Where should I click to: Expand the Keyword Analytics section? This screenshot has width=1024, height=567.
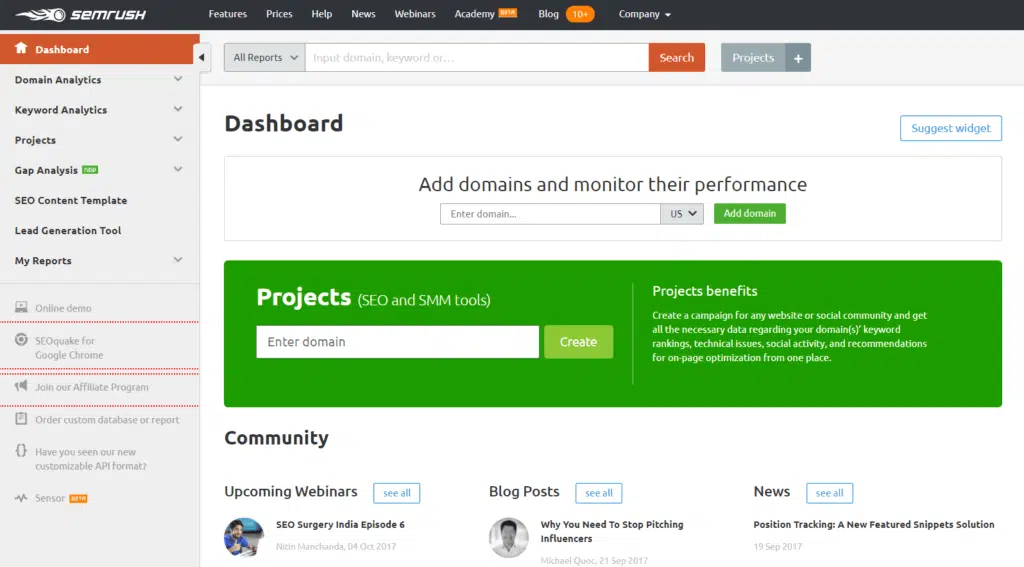178,110
